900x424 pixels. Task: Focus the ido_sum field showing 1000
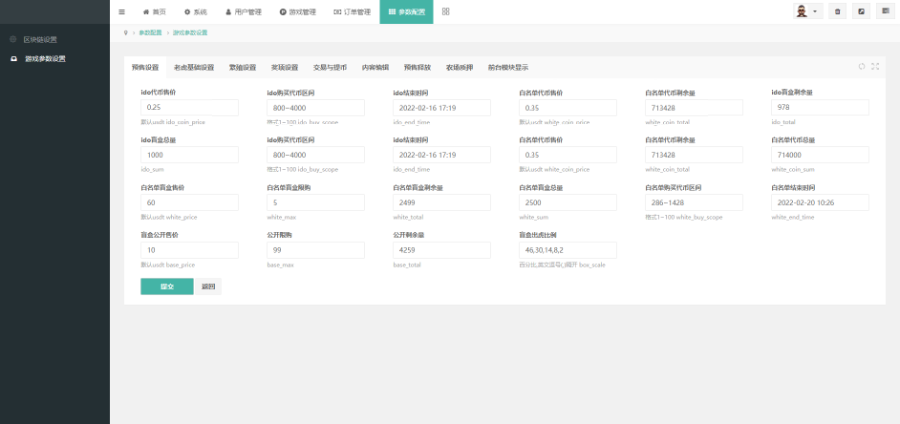[x=189, y=155]
